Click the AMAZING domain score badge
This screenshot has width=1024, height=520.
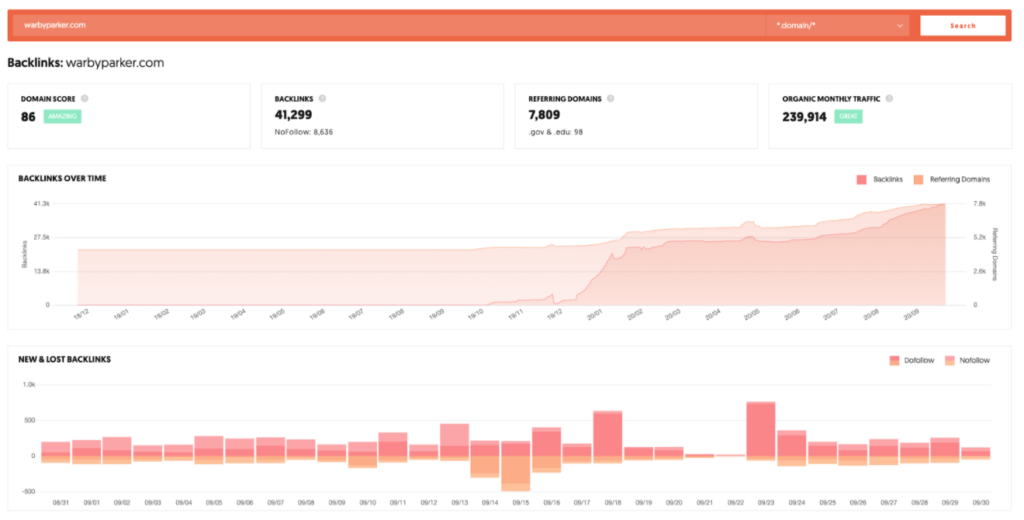(63, 116)
